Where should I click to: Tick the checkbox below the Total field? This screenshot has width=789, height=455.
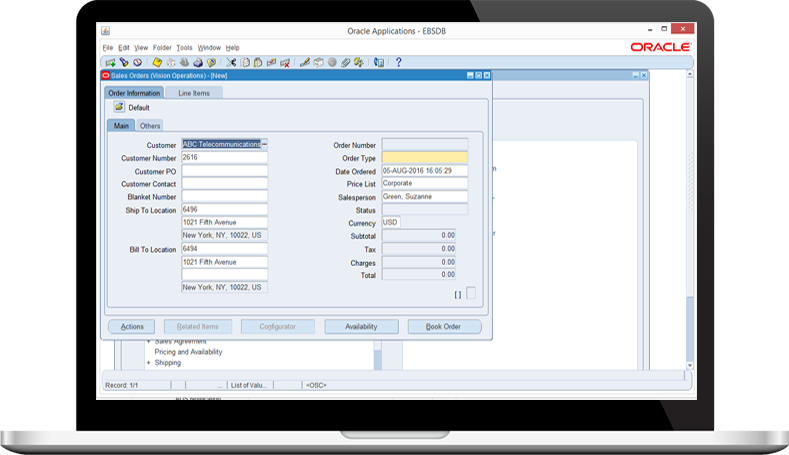[471, 293]
